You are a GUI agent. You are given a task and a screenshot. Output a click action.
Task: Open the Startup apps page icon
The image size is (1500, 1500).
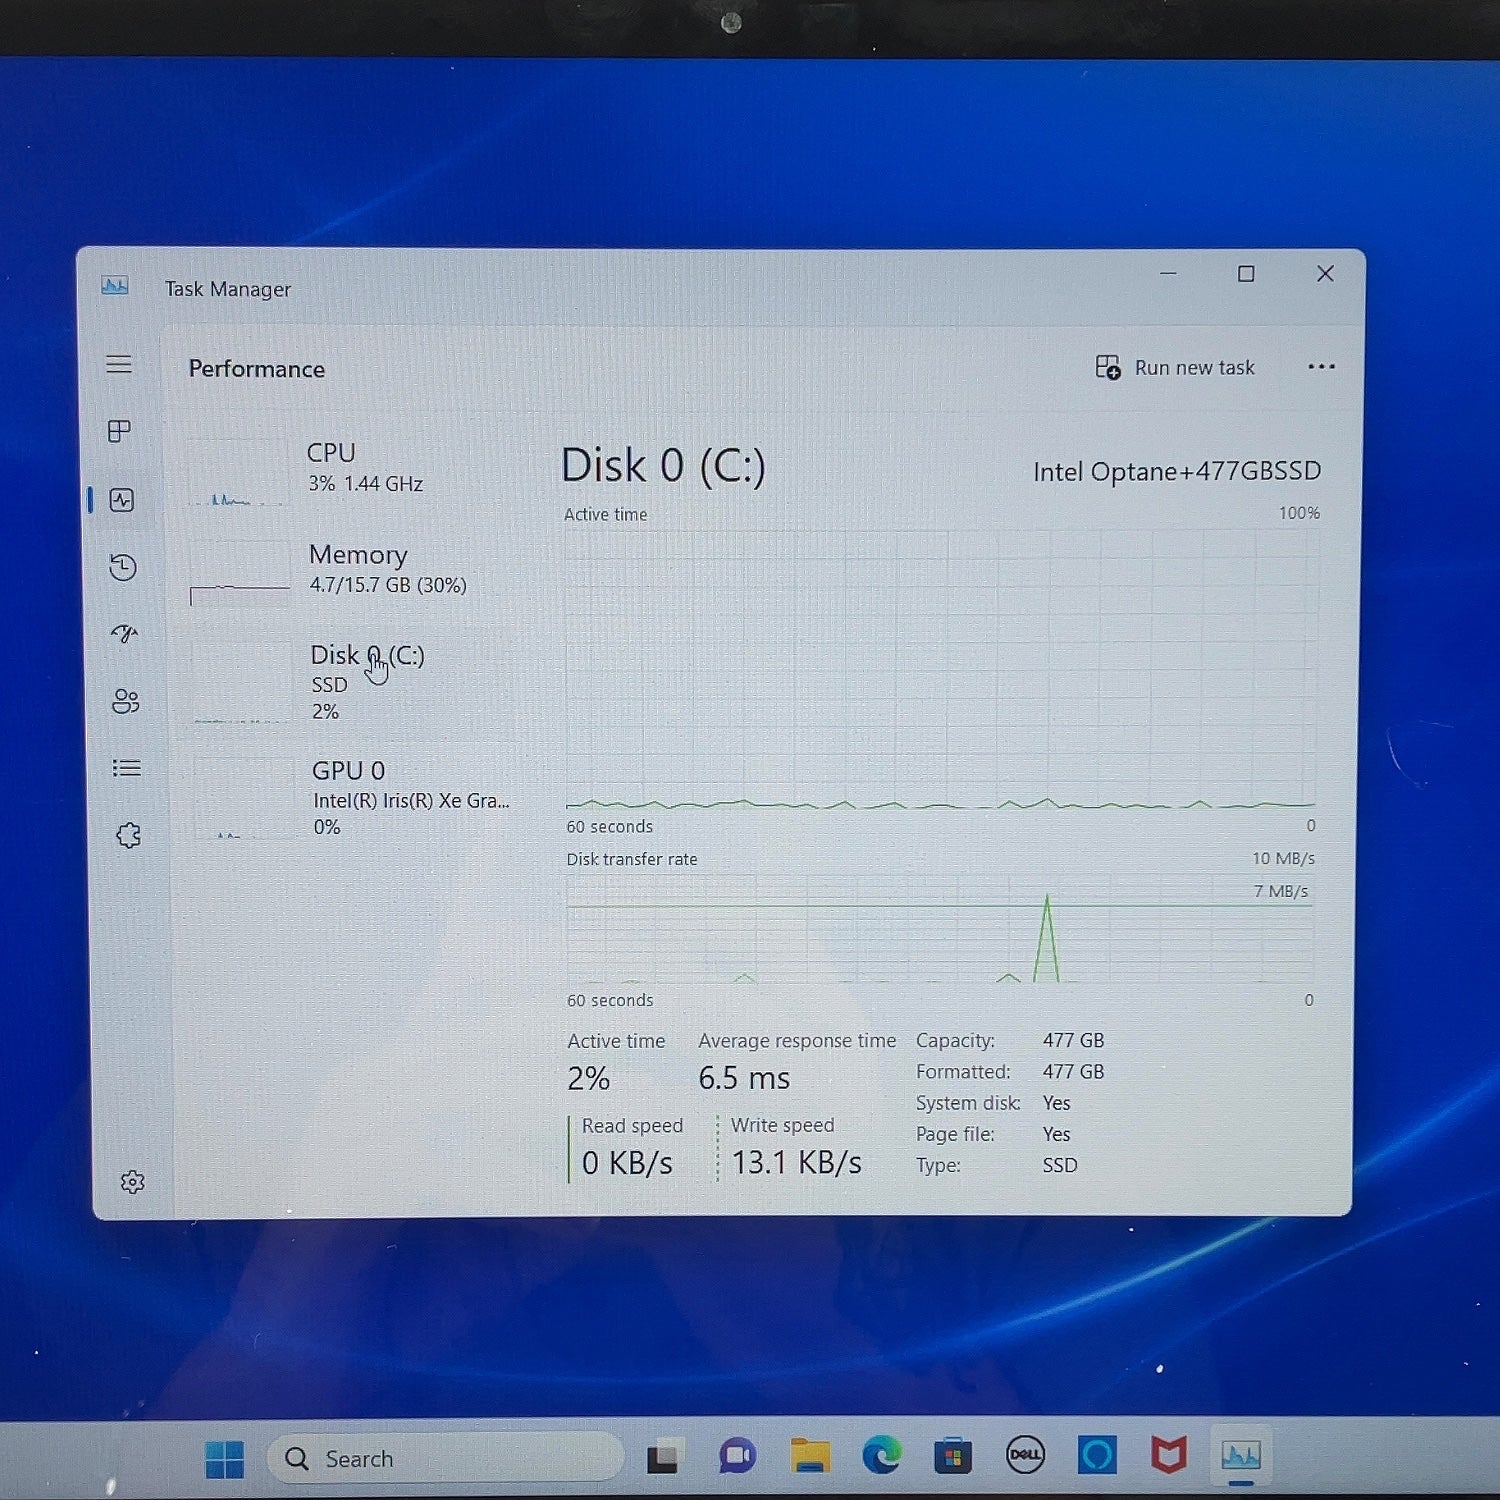pos(125,633)
